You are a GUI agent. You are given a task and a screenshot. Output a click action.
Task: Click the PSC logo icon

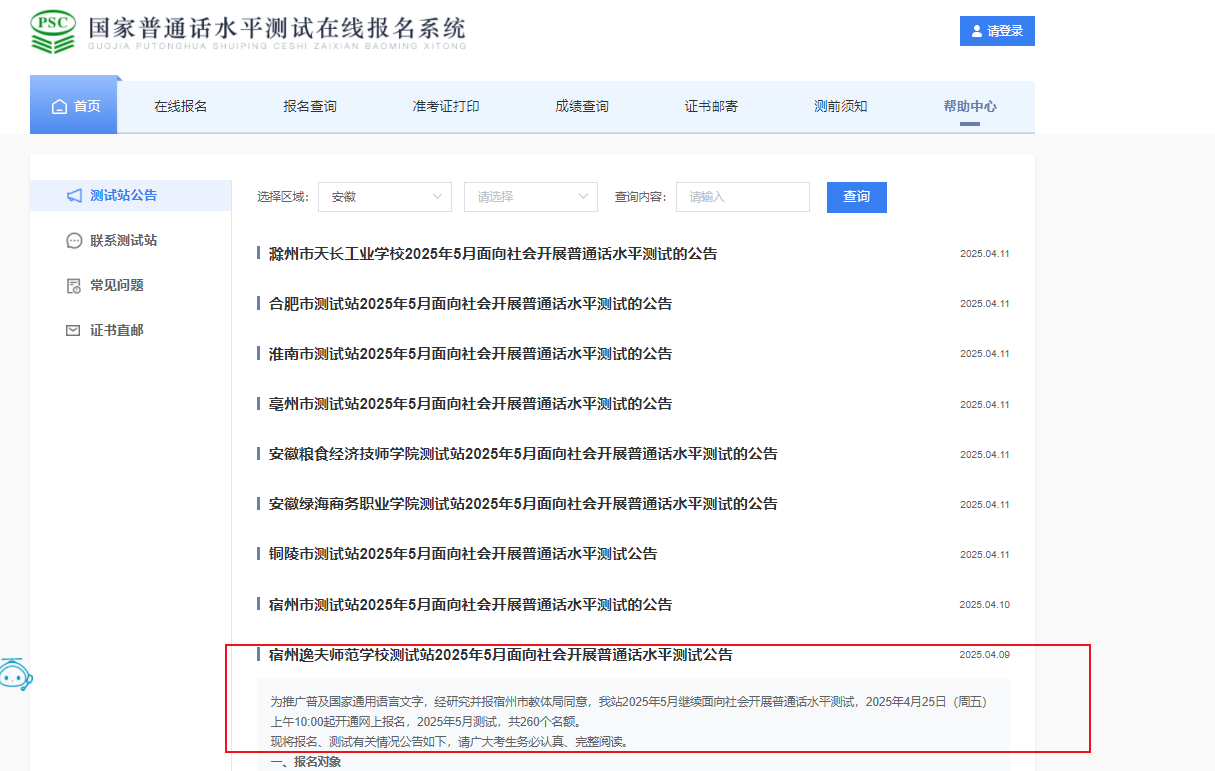(x=52, y=32)
